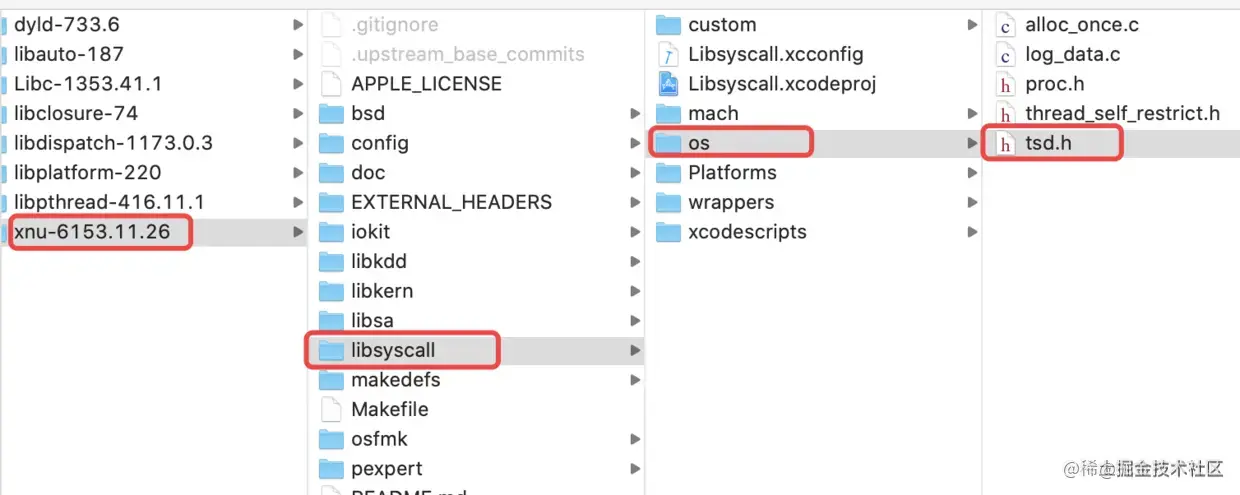This screenshot has width=1240, height=495.
Task: Click the pexpert folder icon
Action: pyautogui.click(x=331, y=468)
